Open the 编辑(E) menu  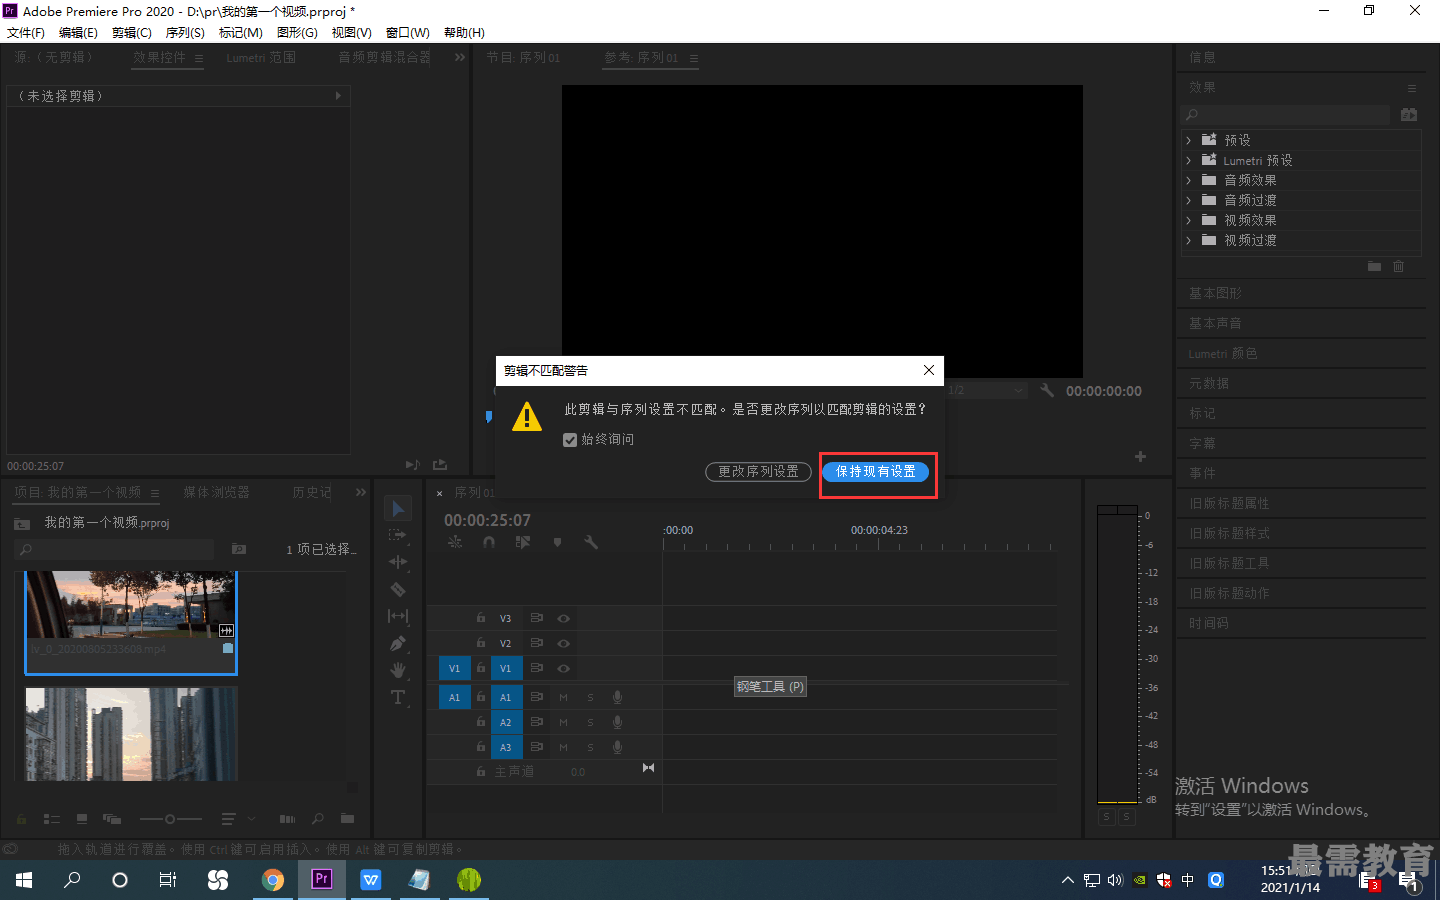[78, 33]
